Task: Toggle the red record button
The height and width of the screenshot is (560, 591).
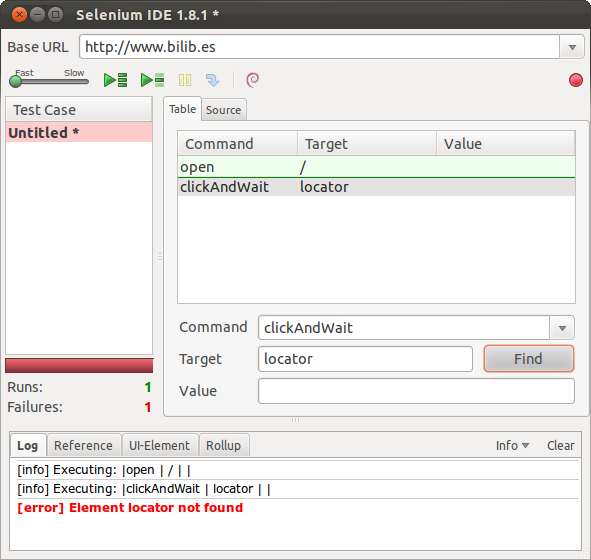Action: point(576,80)
